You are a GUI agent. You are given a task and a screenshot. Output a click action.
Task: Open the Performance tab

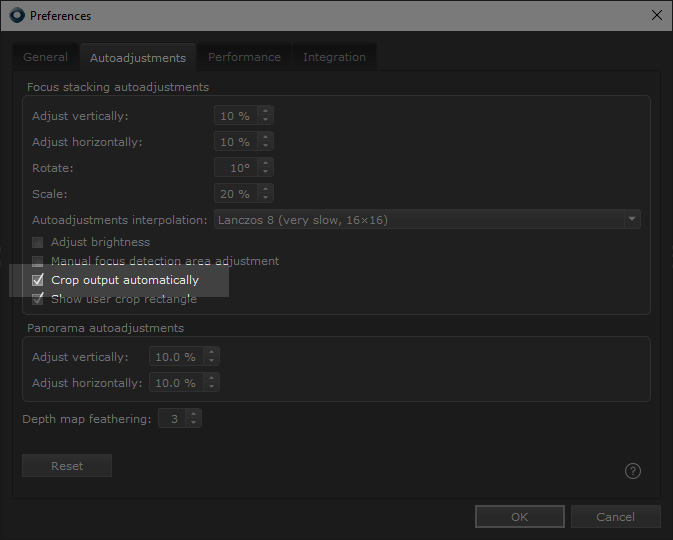point(244,57)
